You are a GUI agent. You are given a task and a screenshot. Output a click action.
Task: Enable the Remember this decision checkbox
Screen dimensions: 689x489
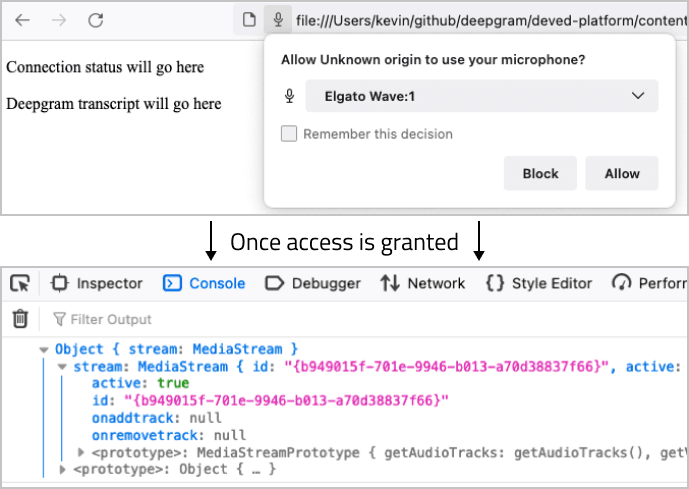point(289,134)
